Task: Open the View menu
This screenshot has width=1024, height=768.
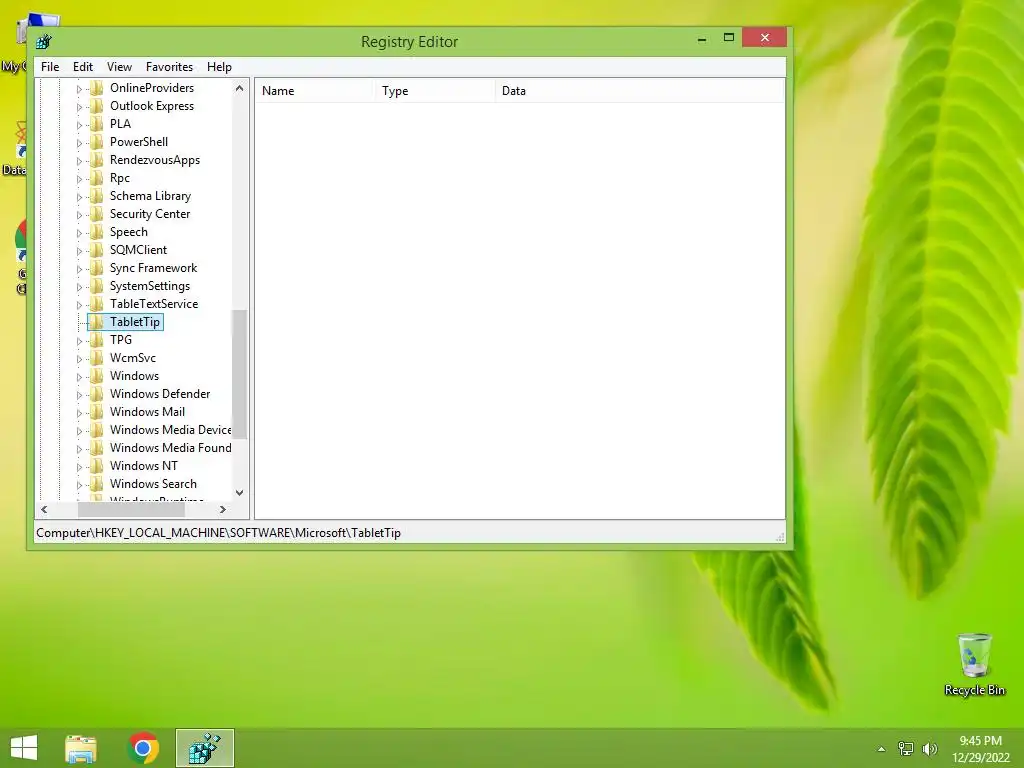Action: coord(119,67)
